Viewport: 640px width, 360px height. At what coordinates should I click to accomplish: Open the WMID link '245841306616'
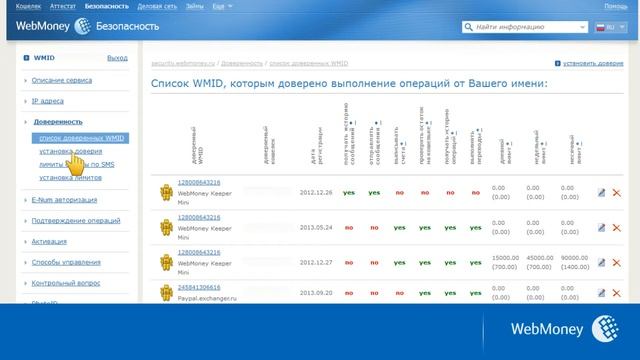pyautogui.click(x=199, y=287)
